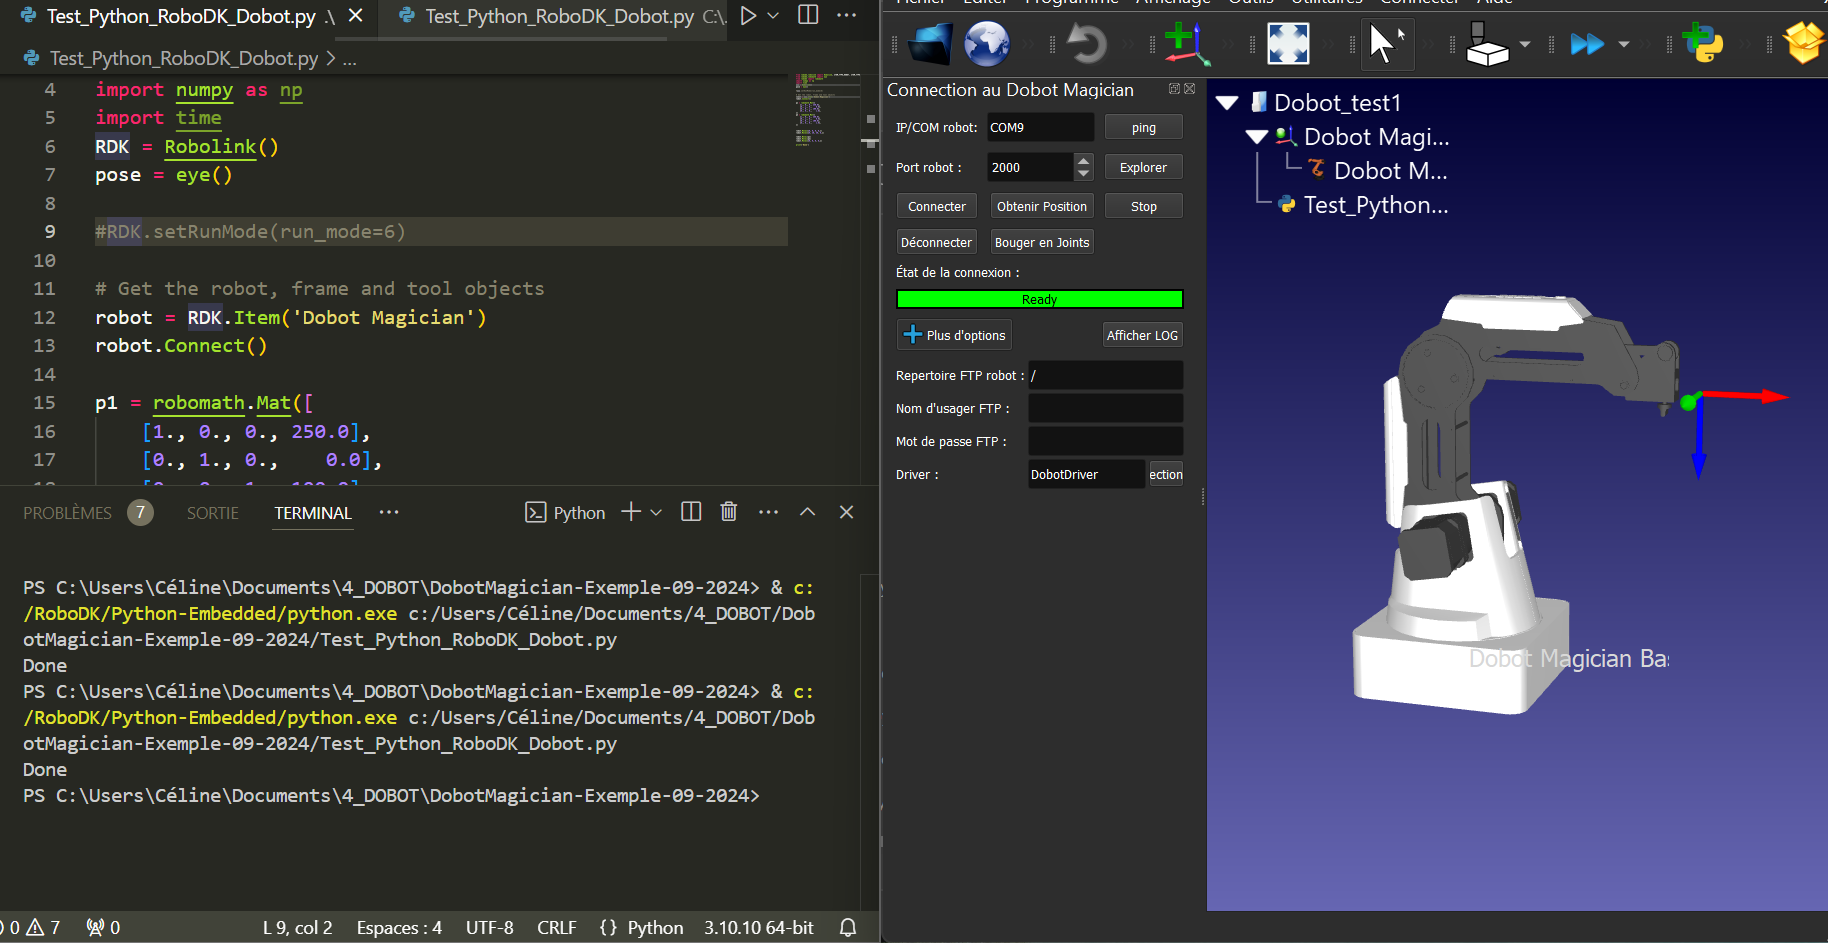Open the notifications bell in status bar
Screen dimensions: 1828x943
coord(848,927)
